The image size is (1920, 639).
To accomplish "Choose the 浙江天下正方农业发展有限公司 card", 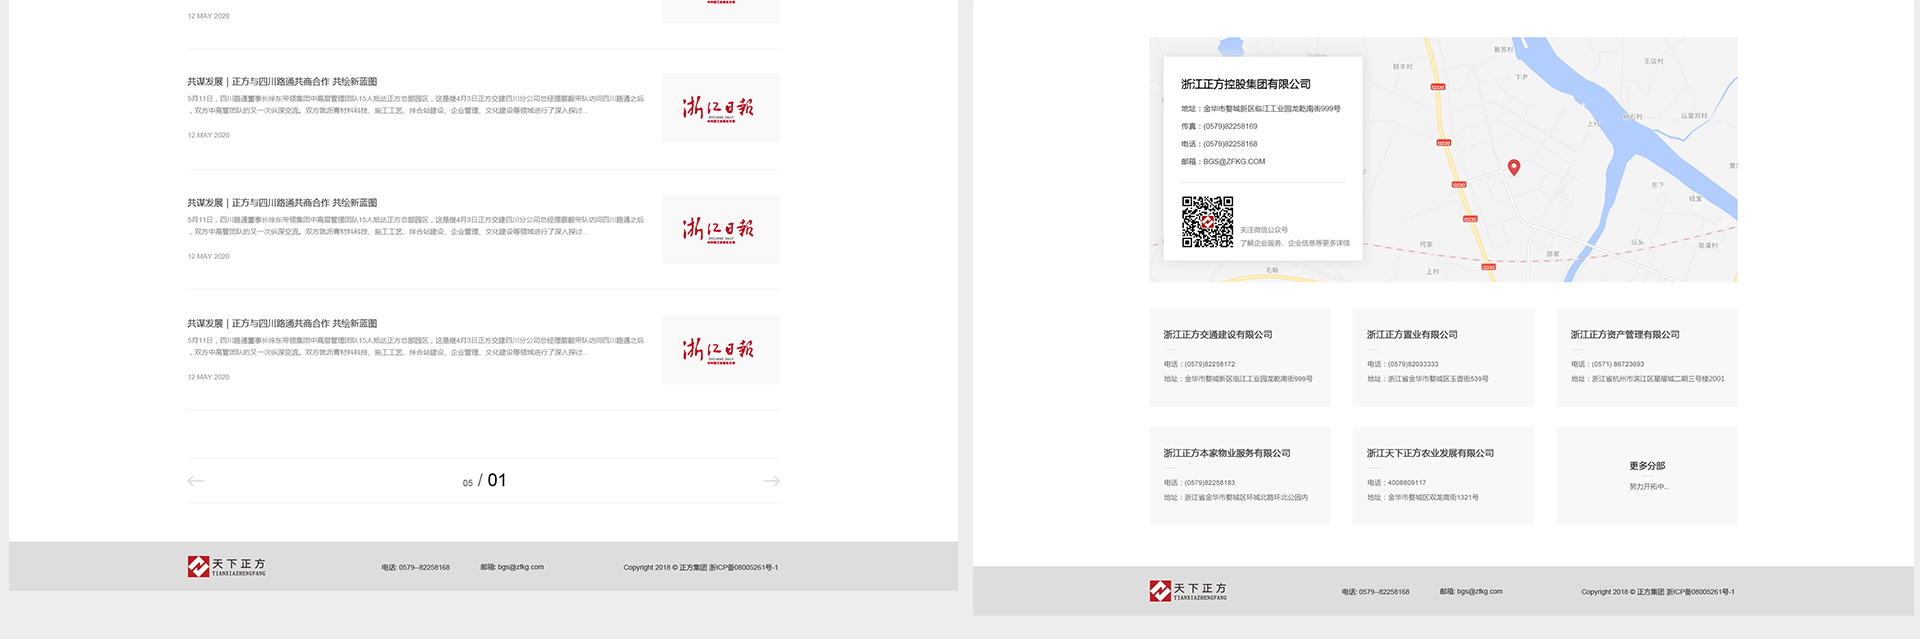I will [x=1442, y=476].
